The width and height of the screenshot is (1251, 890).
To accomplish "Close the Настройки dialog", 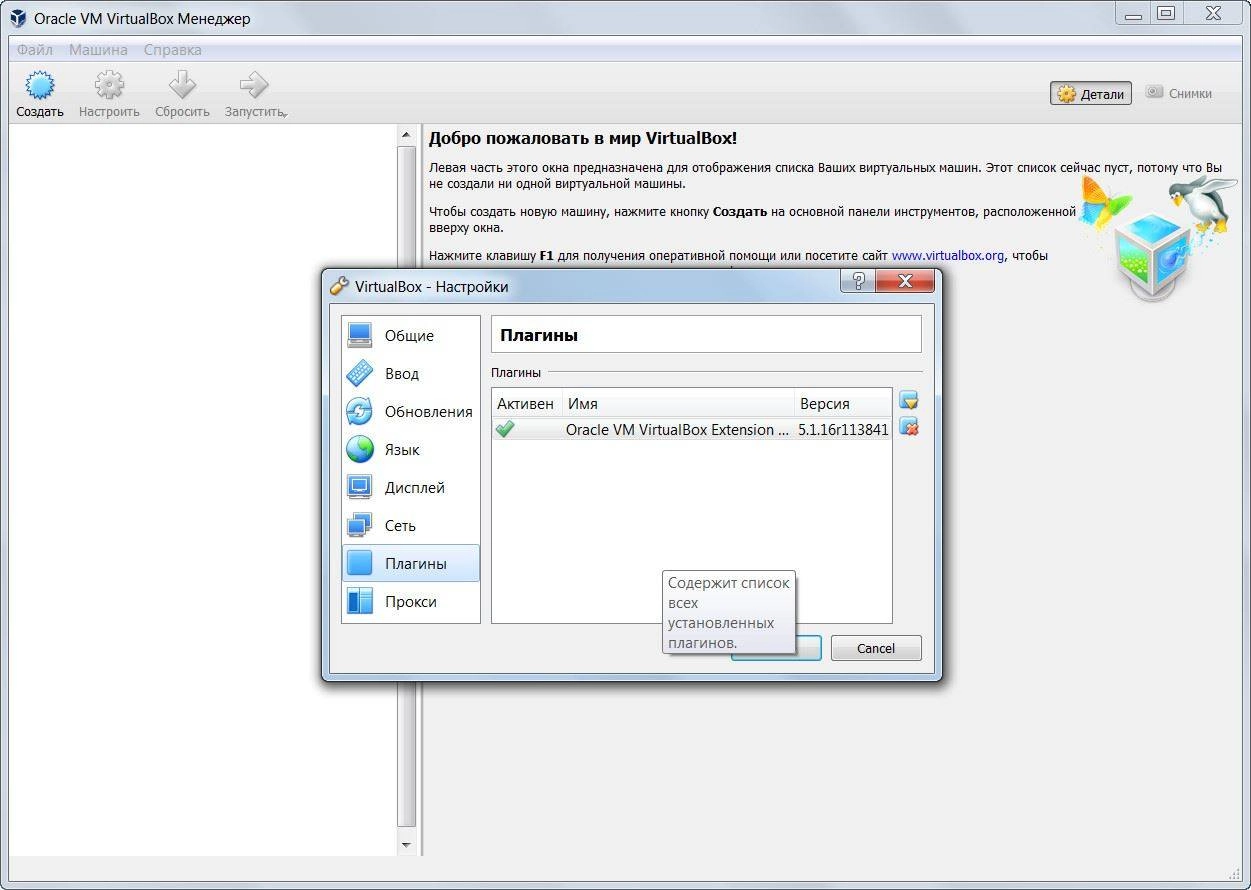I will click(905, 282).
